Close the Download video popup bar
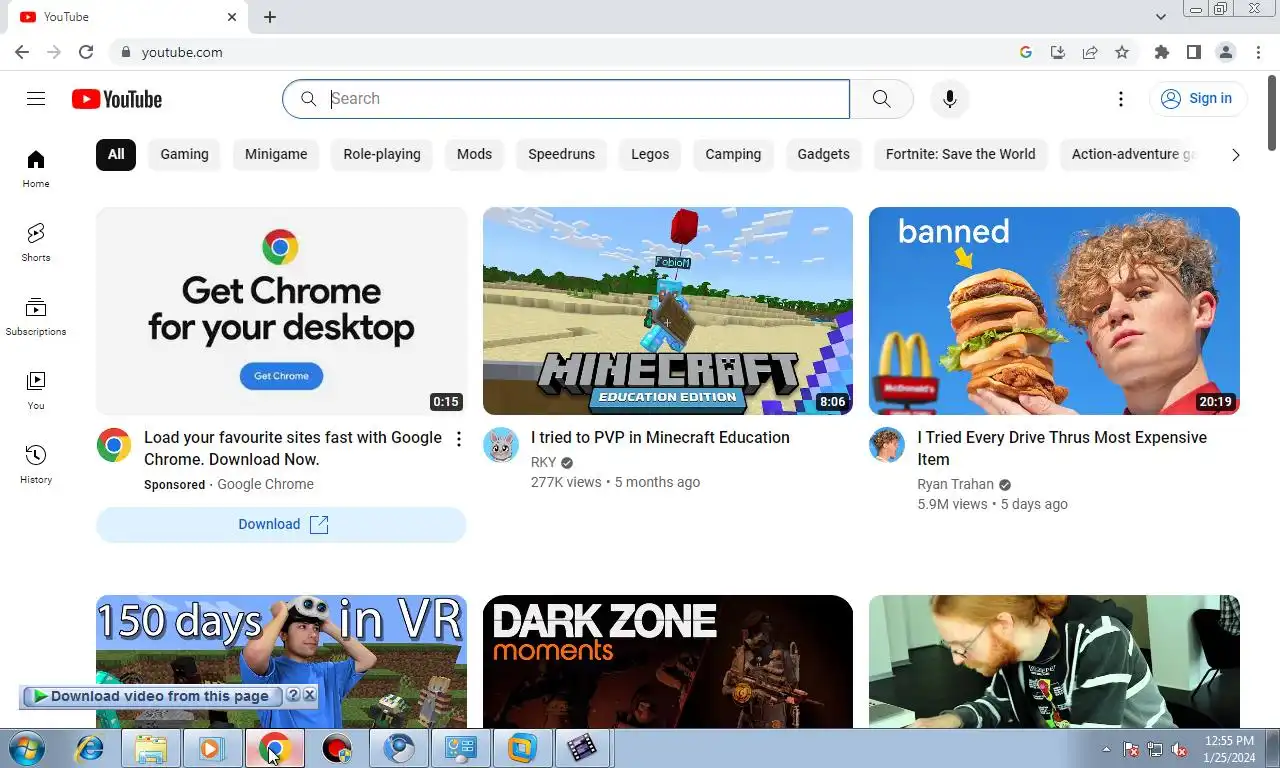 click(309, 695)
